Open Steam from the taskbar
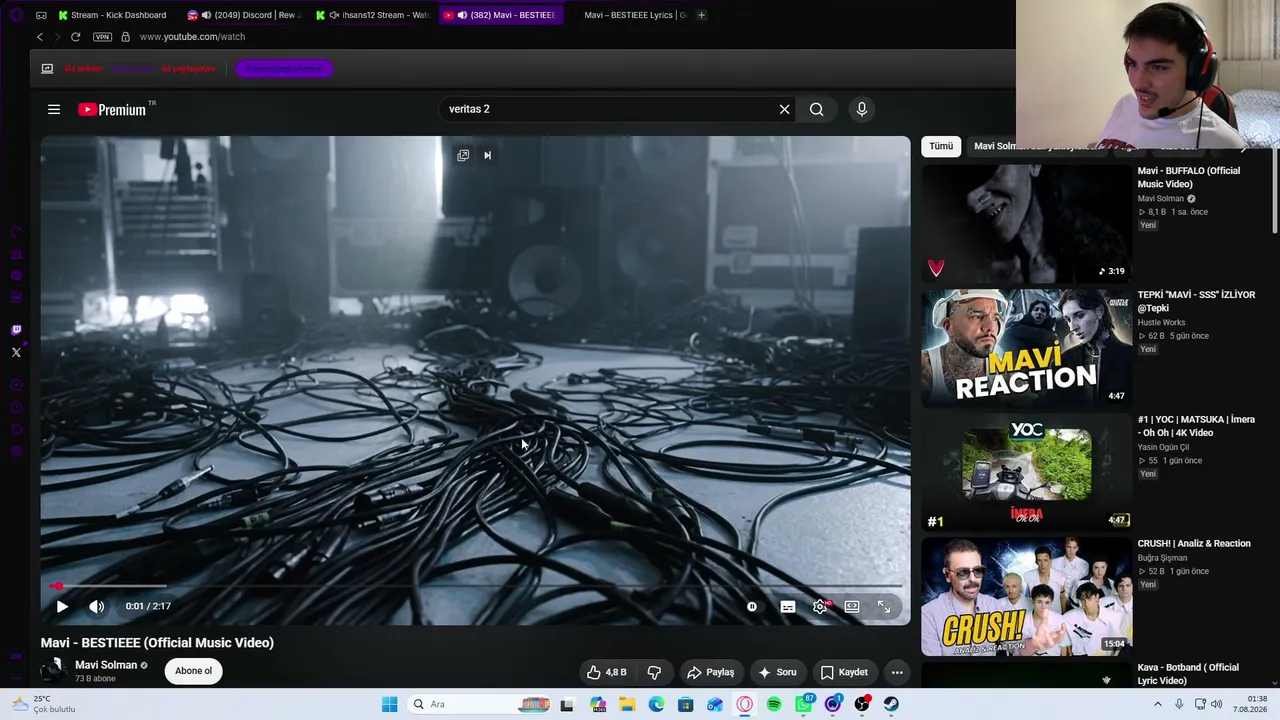The height and width of the screenshot is (720, 1280). tap(891, 704)
